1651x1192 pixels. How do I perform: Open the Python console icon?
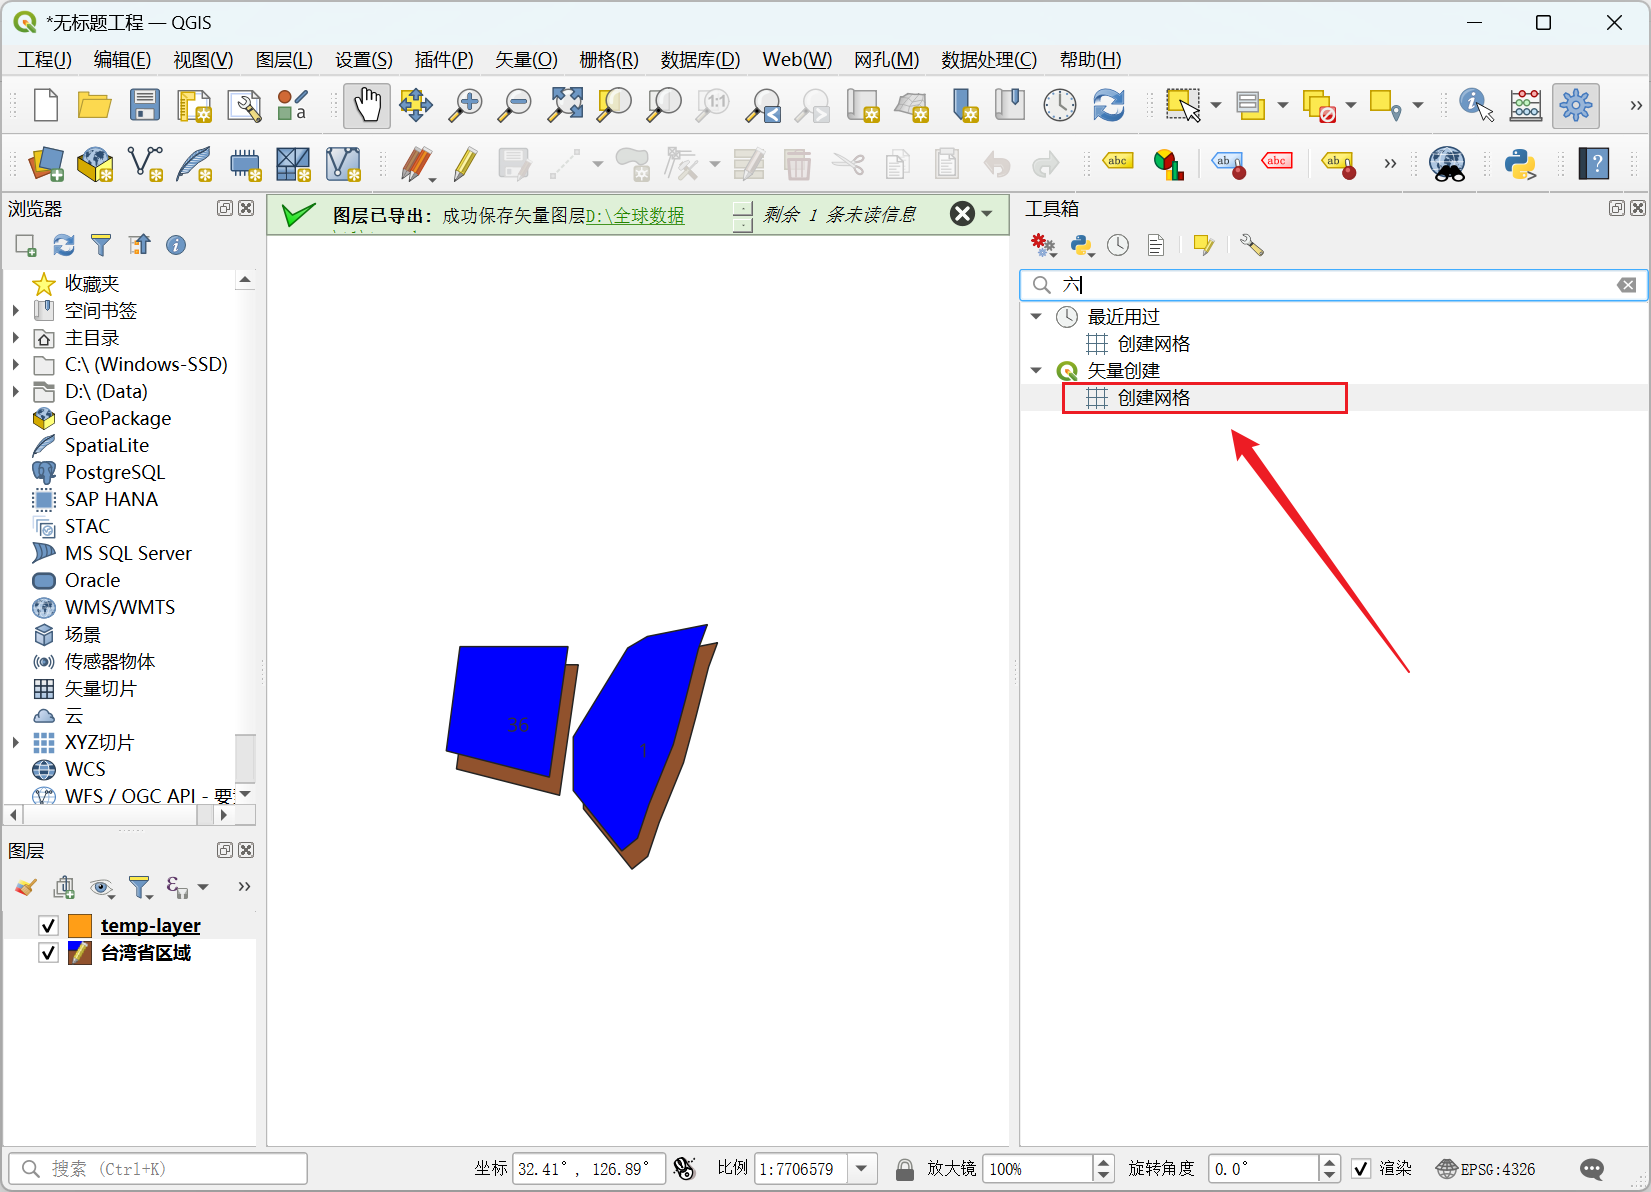click(x=1520, y=163)
